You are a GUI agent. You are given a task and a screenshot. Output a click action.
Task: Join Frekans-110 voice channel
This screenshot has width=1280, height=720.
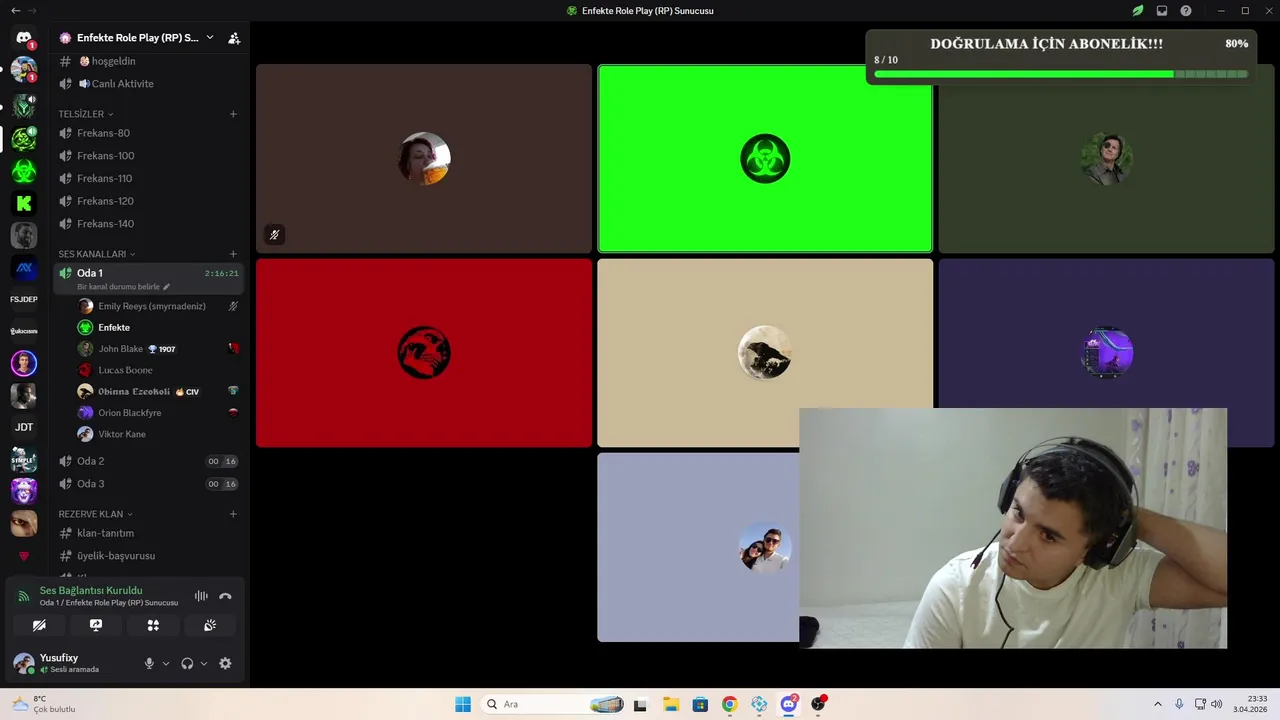click(x=148, y=178)
